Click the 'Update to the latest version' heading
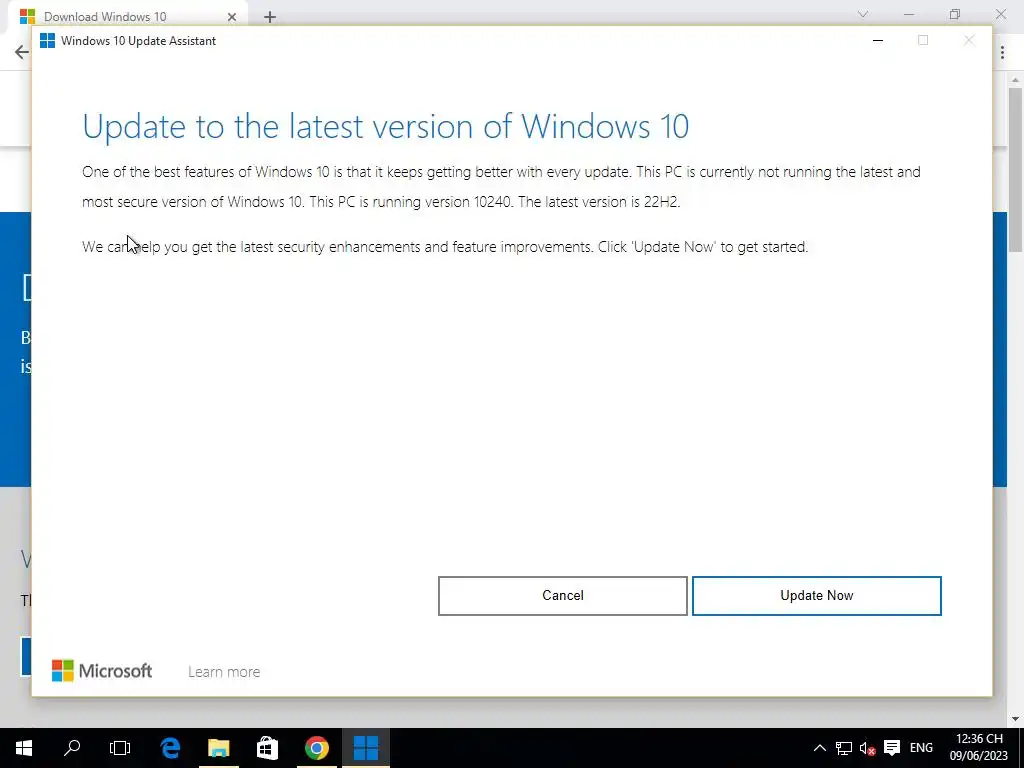The width and height of the screenshot is (1024, 768). pyautogui.click(x=385, y=126)
